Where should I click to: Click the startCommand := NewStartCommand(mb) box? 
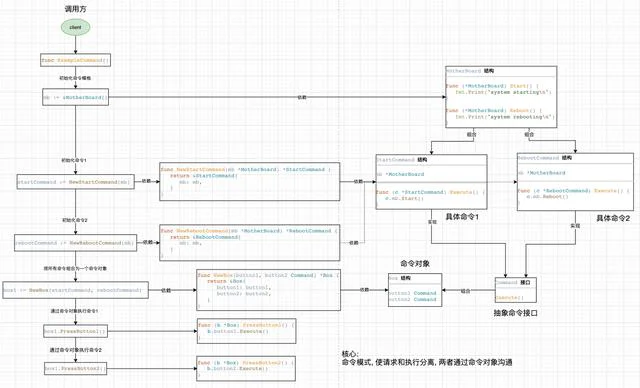tap(76, 182)
